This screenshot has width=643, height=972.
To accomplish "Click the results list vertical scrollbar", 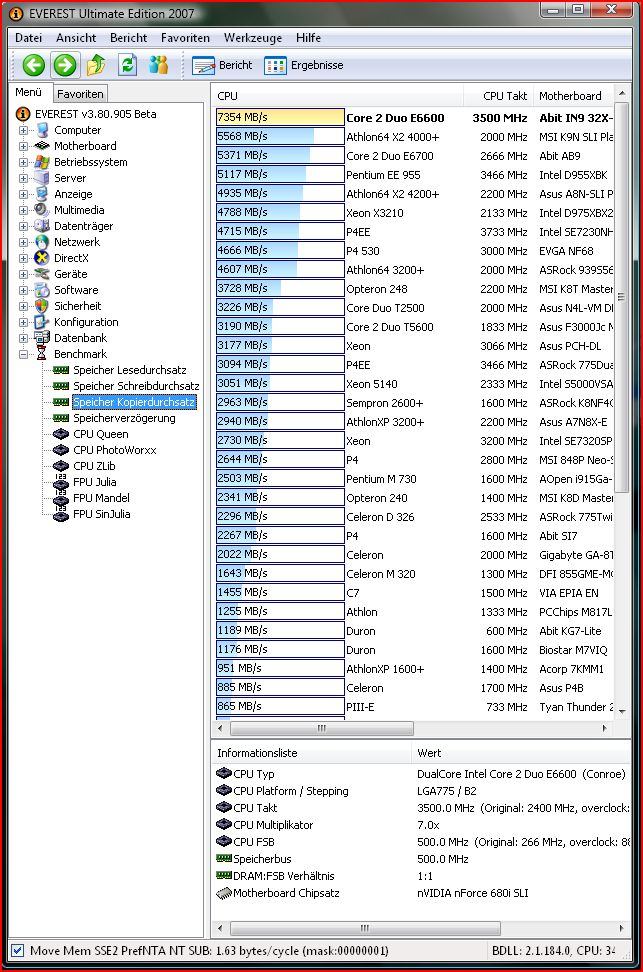I will [622, 298].
